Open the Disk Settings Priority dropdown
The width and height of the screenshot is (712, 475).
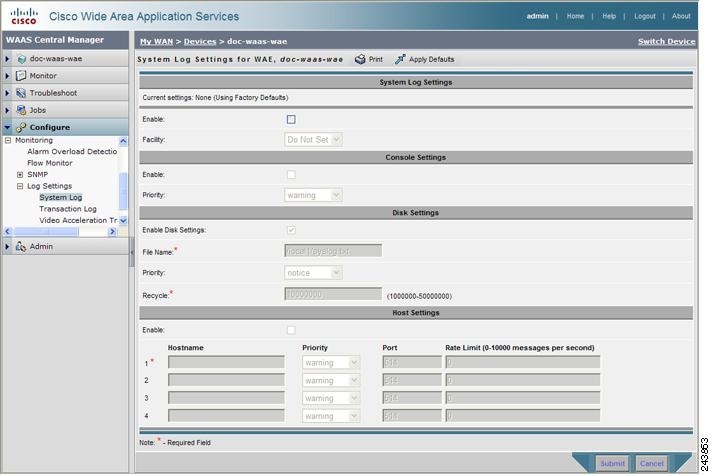pos(313,273)
